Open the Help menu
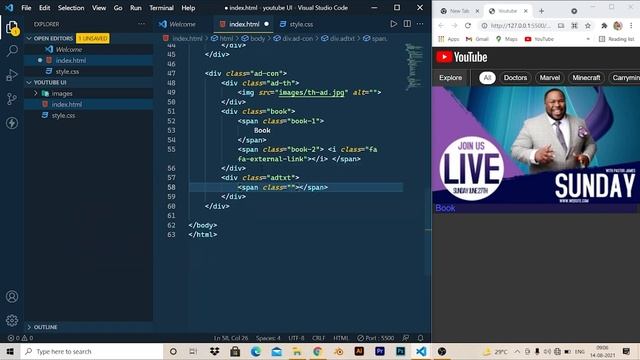The image size is (640, 360). (x=188, y=8)
